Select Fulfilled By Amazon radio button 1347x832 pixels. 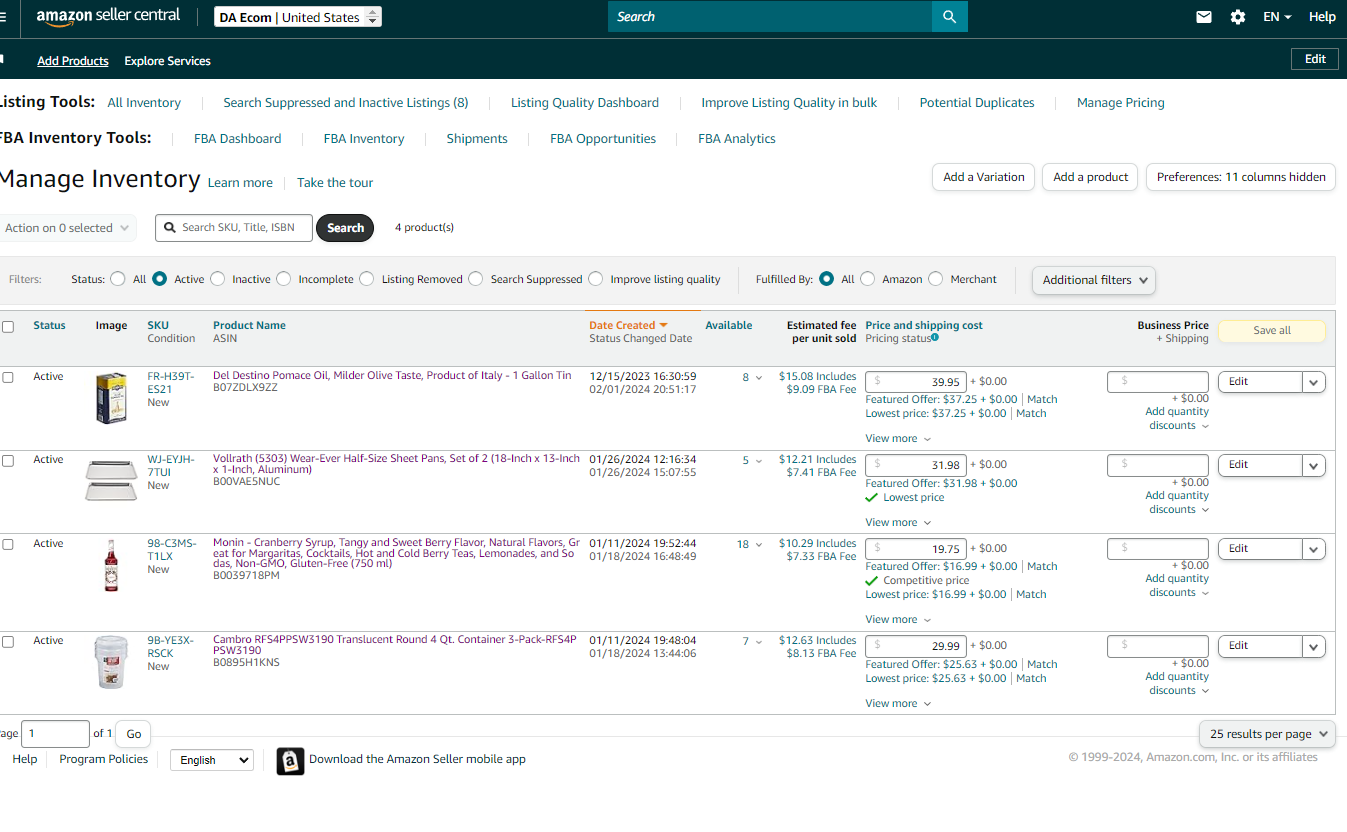pos(867,279)
